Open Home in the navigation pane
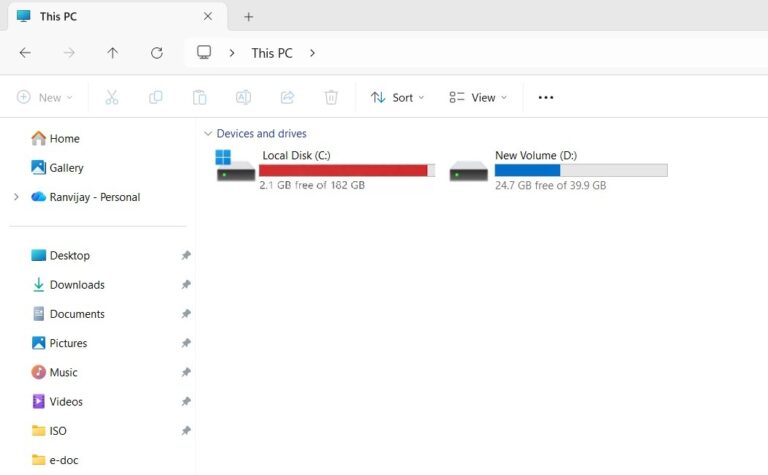The width and height of the screenshot is (768, 475). tap(55, 139)
